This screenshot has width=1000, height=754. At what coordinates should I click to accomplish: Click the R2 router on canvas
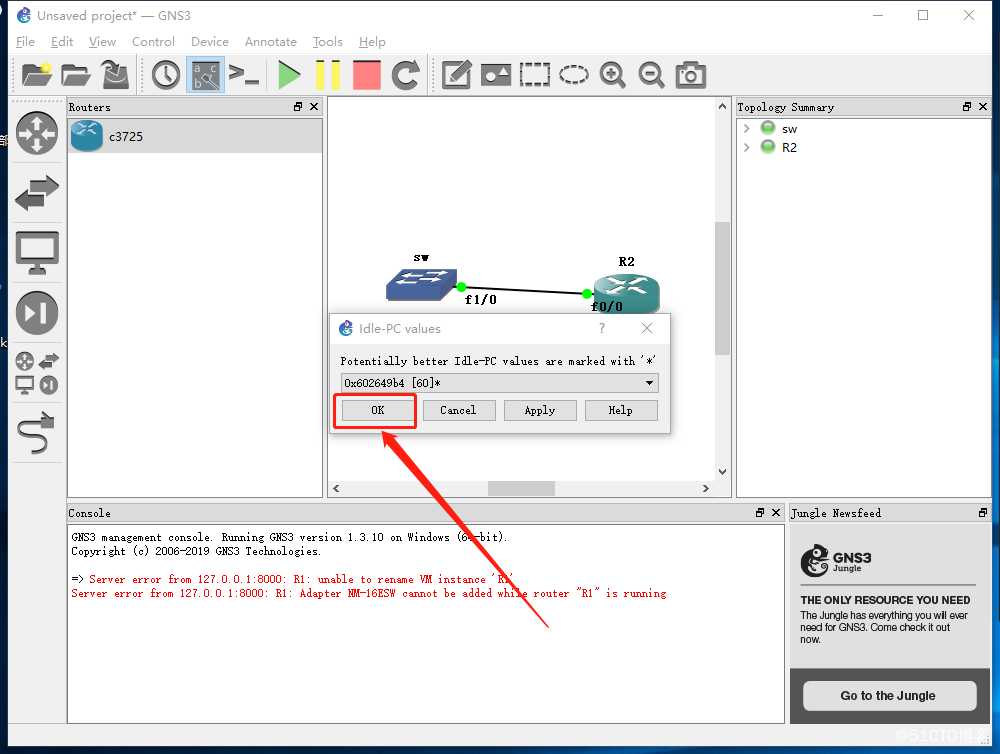[626, 293]
